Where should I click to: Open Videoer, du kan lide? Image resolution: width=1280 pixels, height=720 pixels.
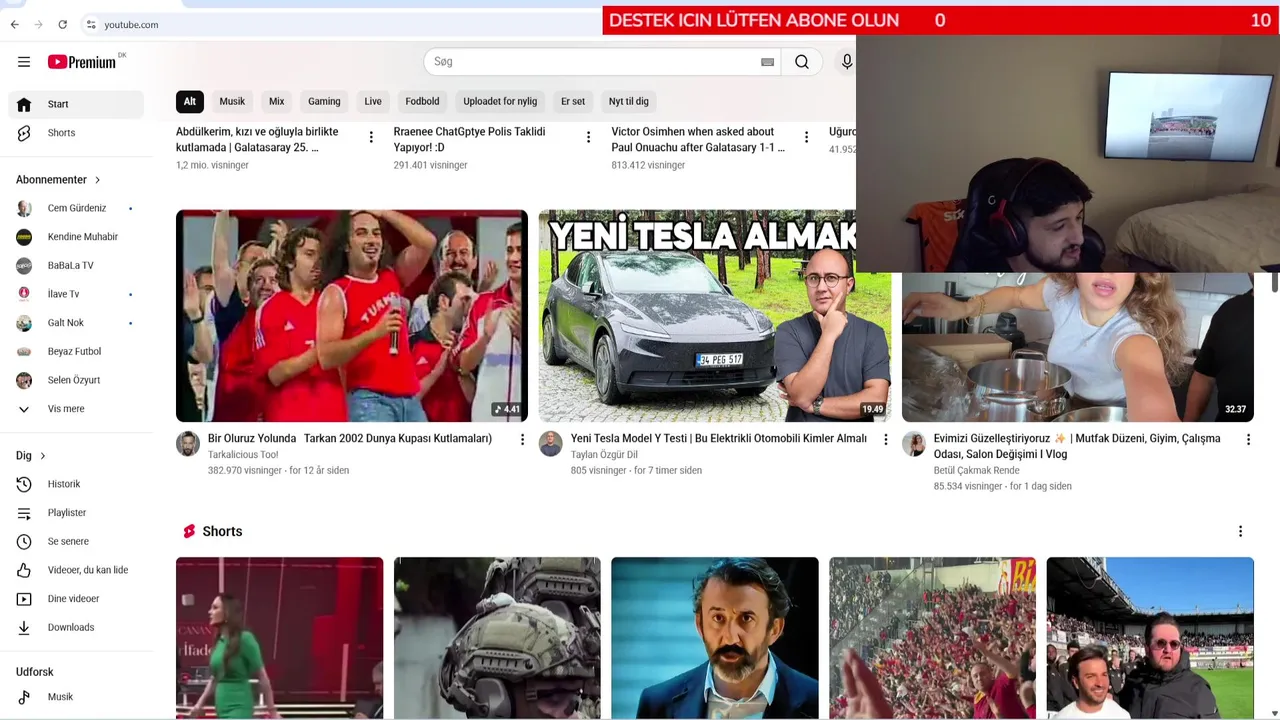tap(76, 570)
